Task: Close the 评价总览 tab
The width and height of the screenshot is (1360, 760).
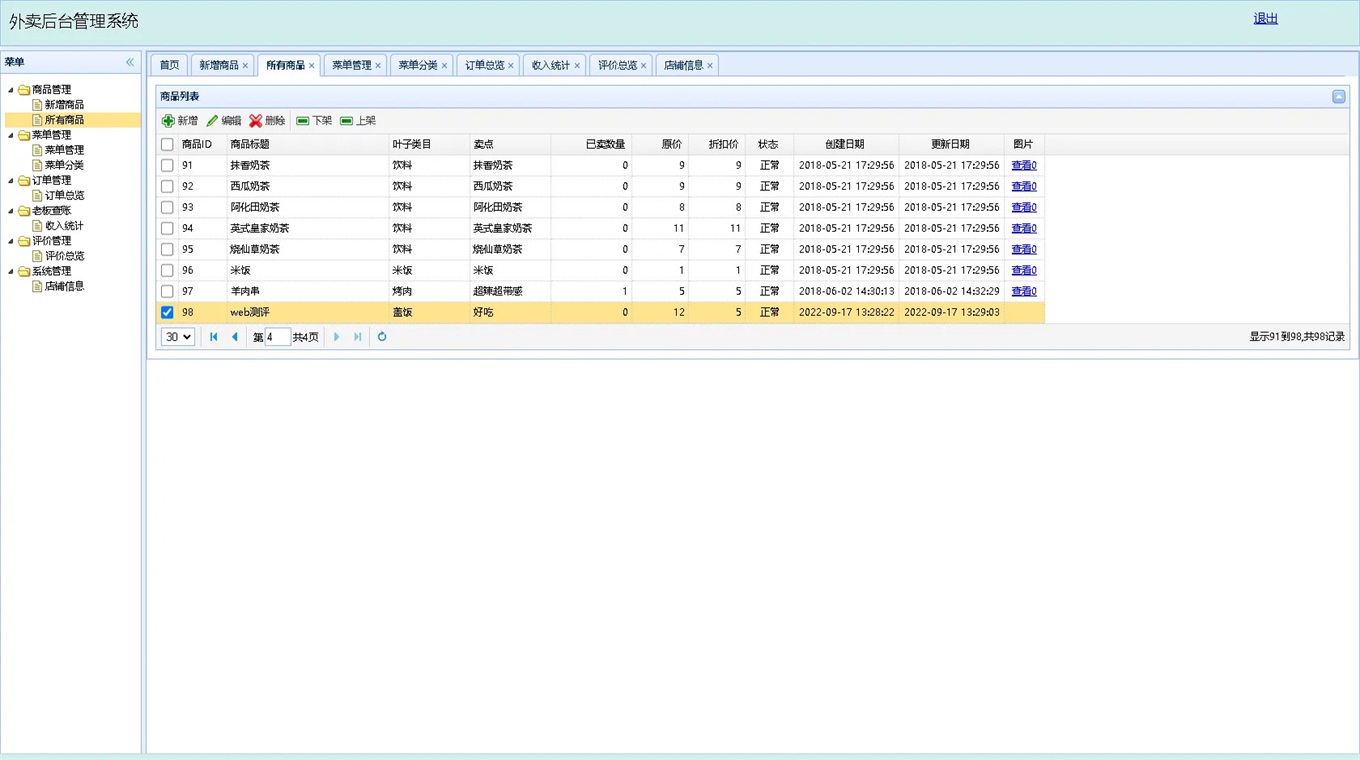Action: pos(644,66)
